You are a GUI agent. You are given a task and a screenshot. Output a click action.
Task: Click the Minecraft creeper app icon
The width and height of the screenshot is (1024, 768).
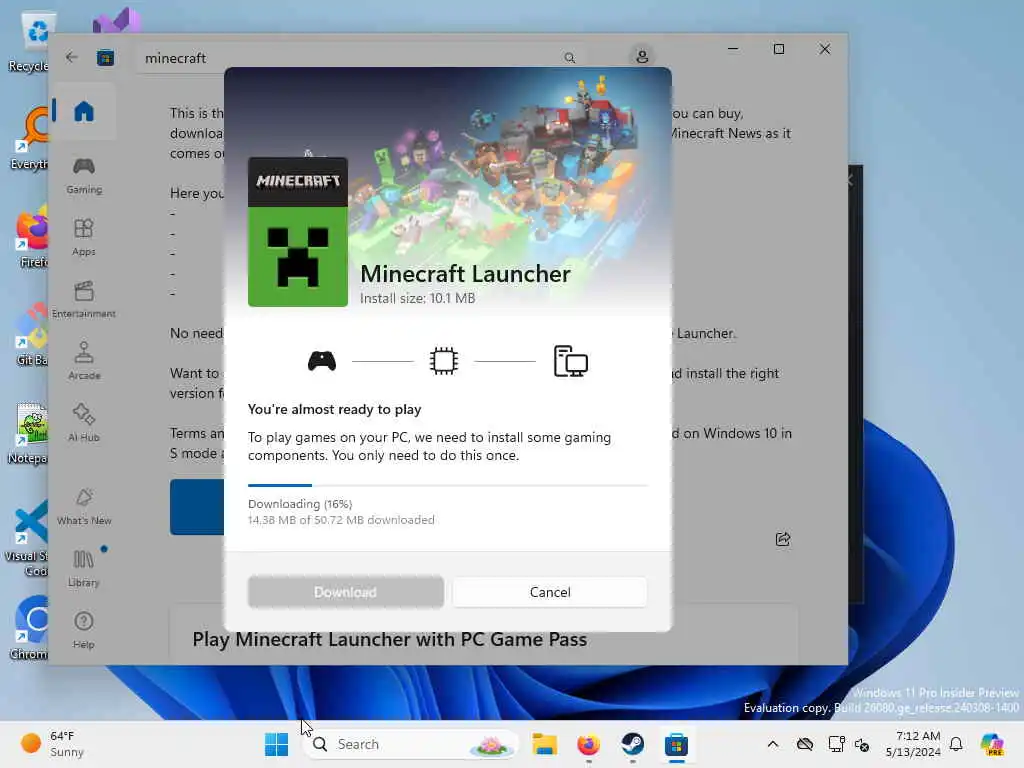click(298, 232)
